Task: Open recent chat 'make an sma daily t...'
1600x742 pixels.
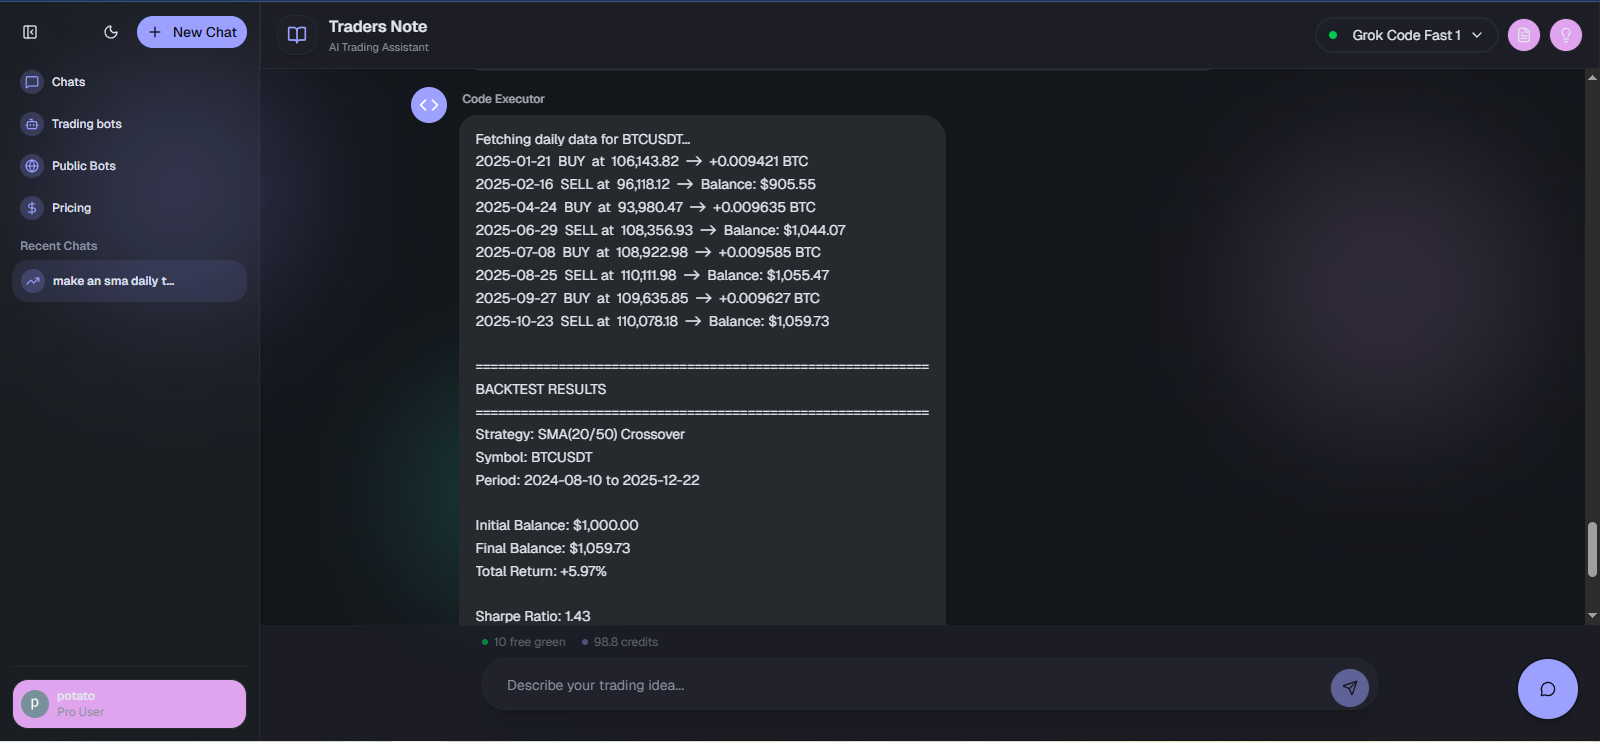Action: click(129, 281)
